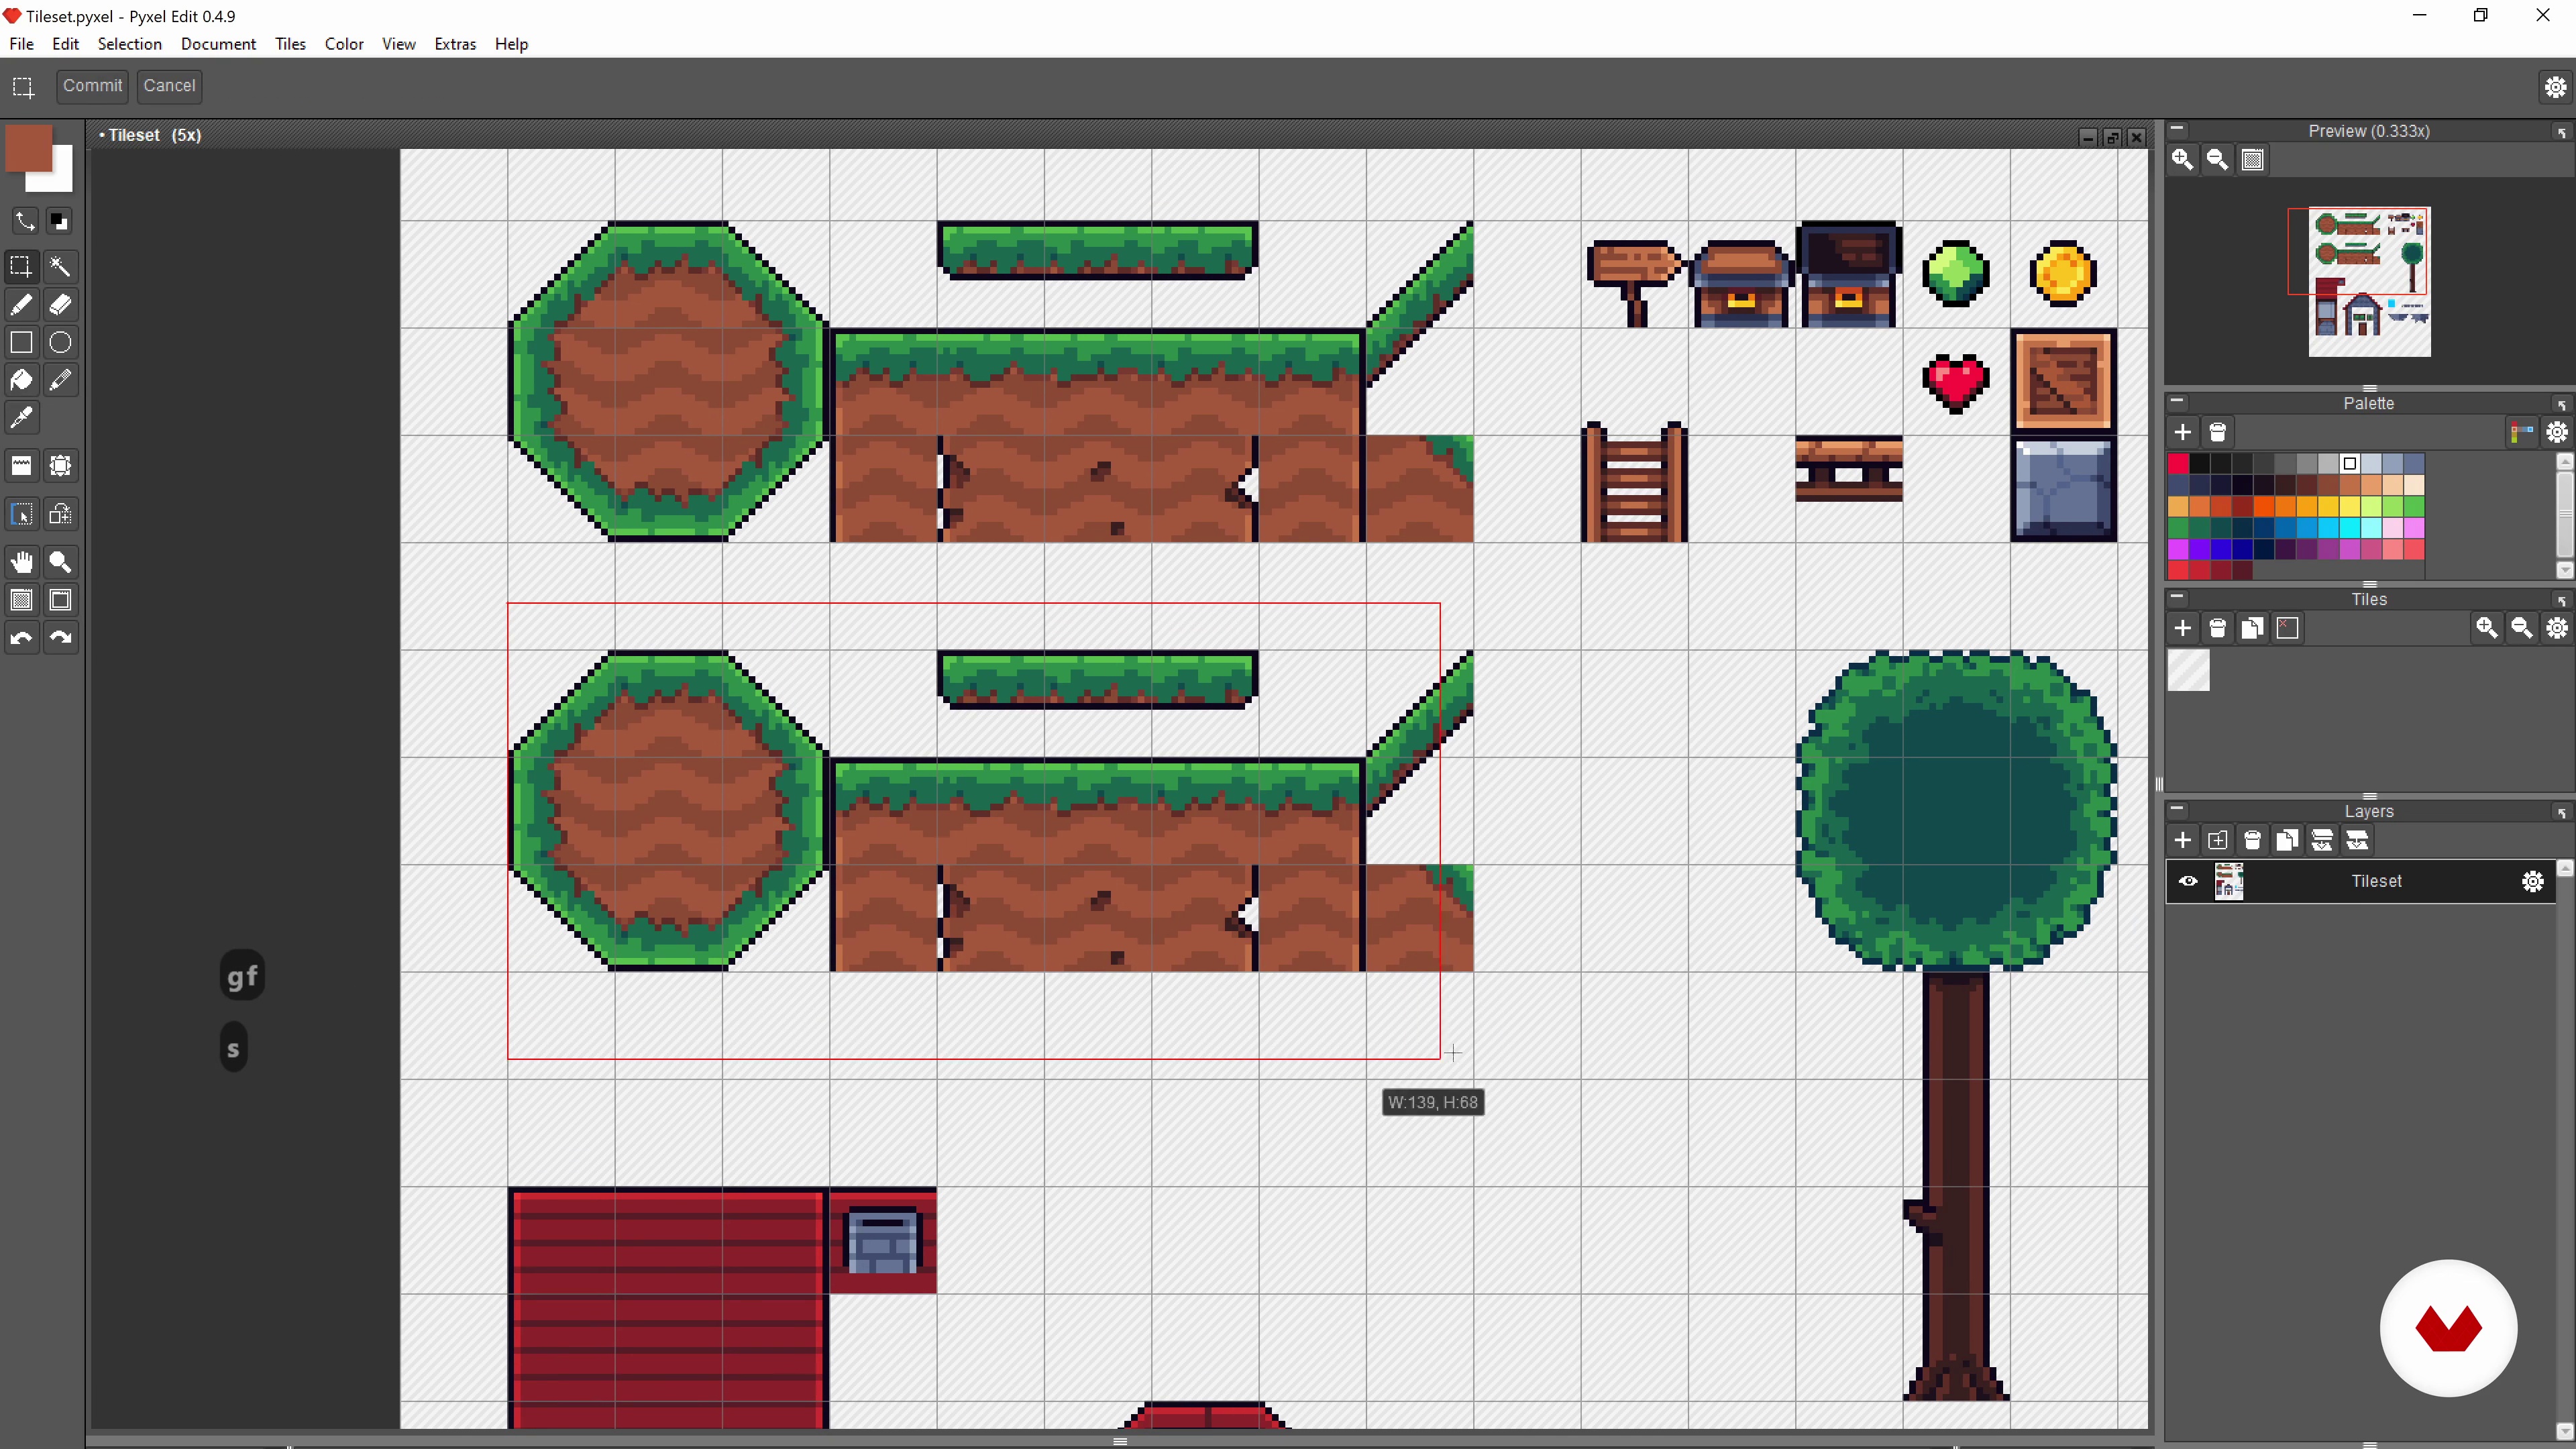Open the Color menu
Viewport: 2576px width, 1449px height.
click(x=344, y=44)
